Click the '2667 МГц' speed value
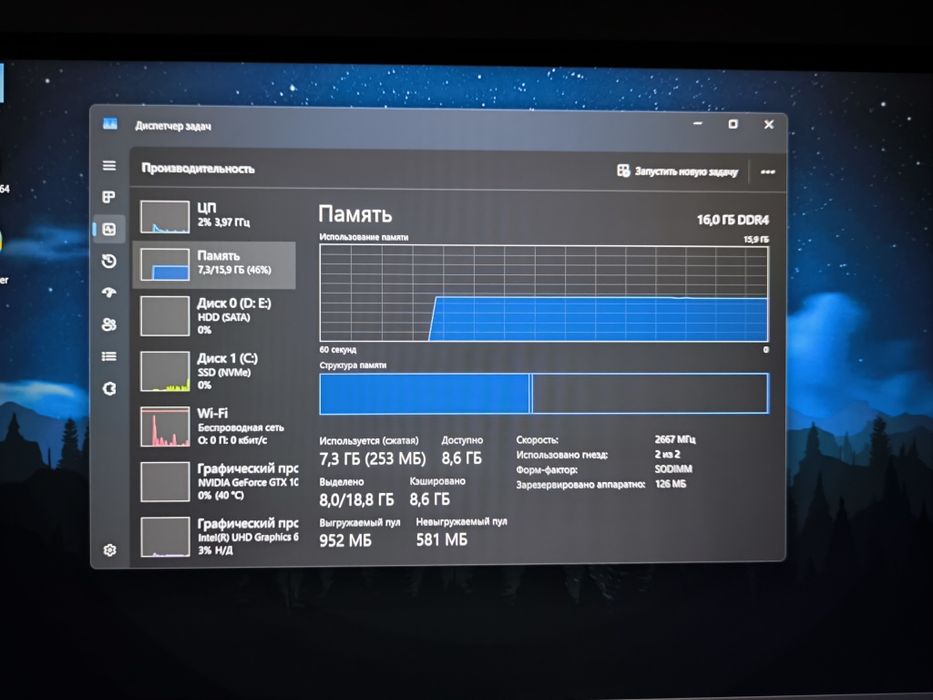This screenshot has width=933, height=700. coord(675,439)
